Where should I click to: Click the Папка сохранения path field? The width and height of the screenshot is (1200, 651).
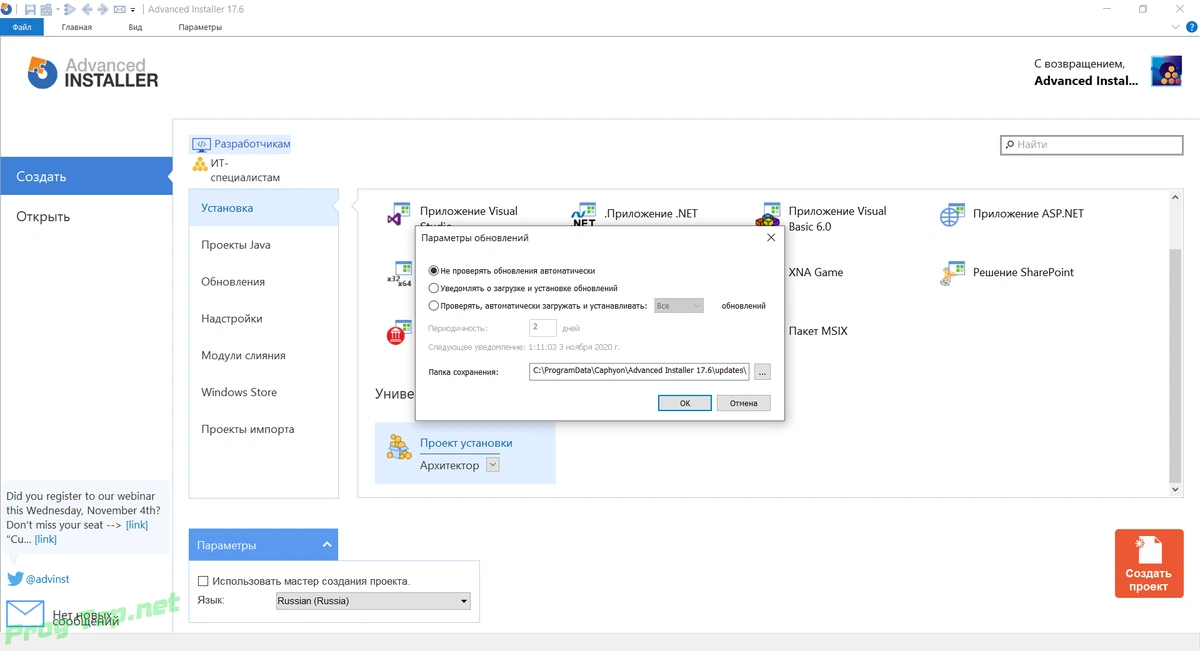(x=639, y=371)
